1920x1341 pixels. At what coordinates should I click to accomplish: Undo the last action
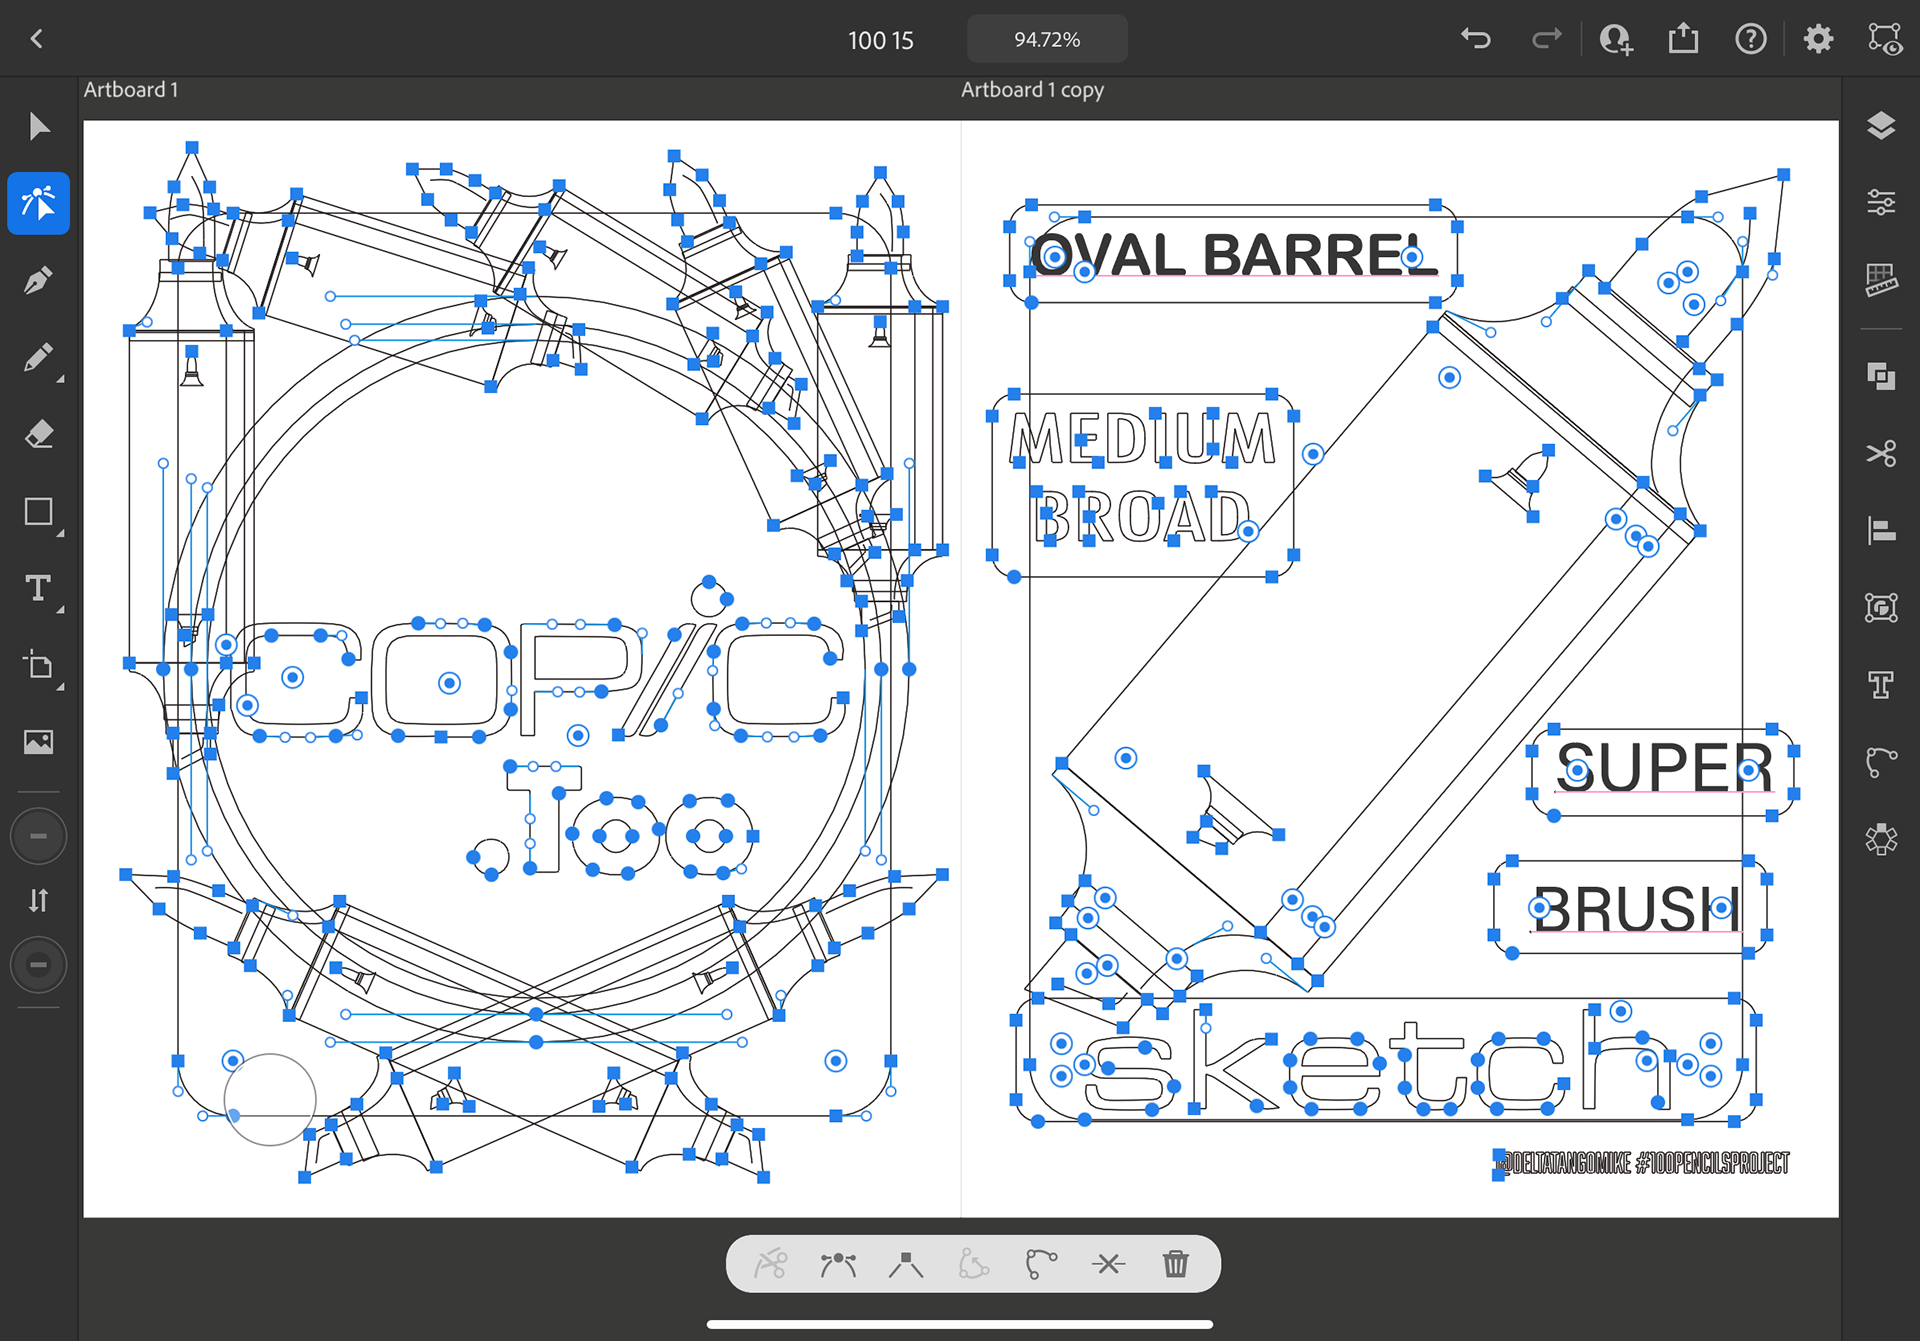point(1476,39)
